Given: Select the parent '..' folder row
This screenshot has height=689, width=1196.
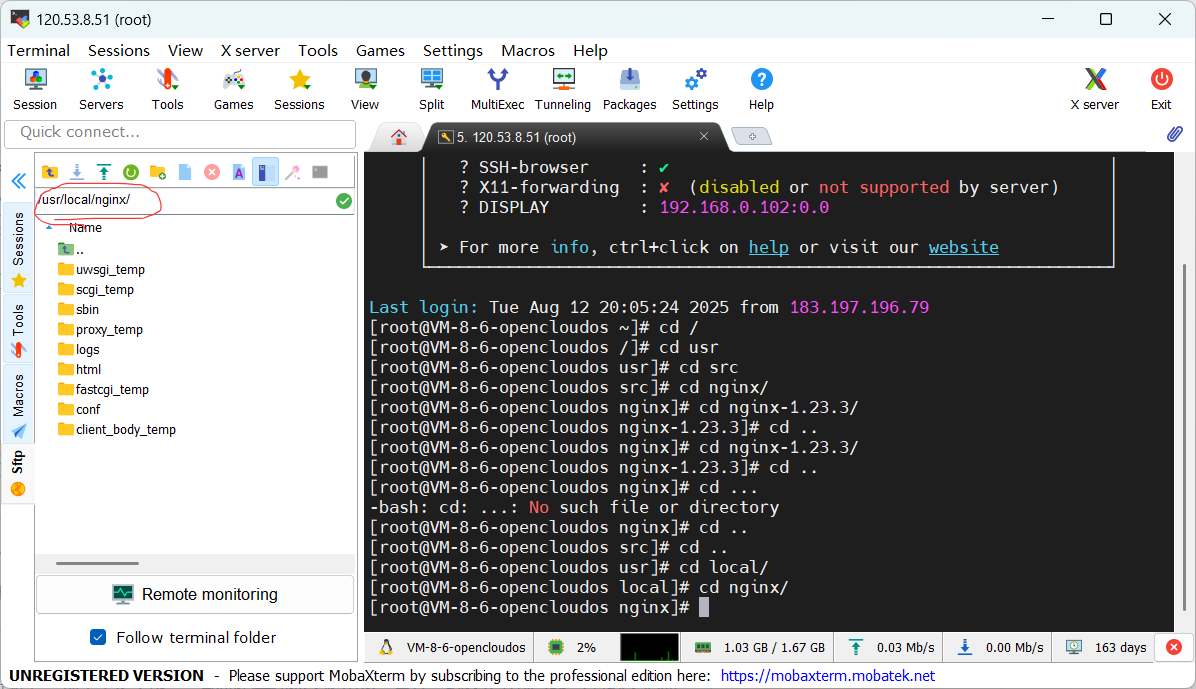Looking at the screenshot, I should tap(71, 250).
